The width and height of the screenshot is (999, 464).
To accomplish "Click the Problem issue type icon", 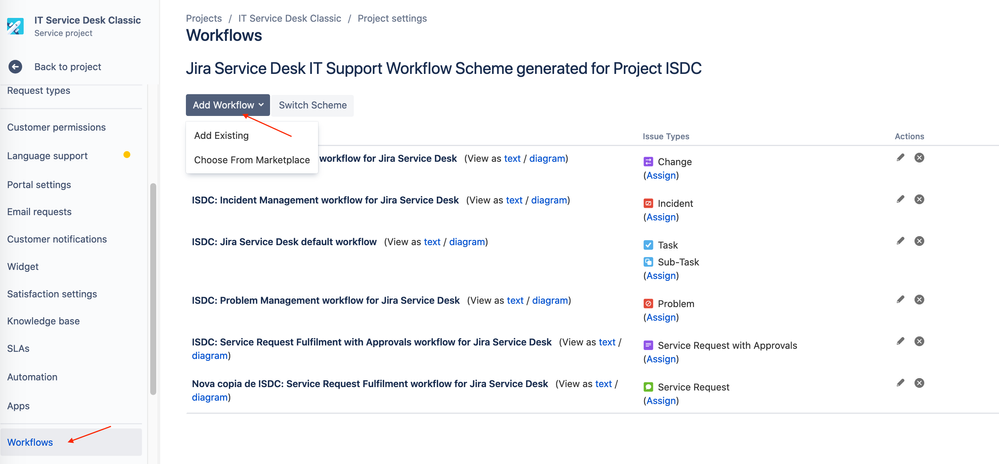I will tap(649, 303).
